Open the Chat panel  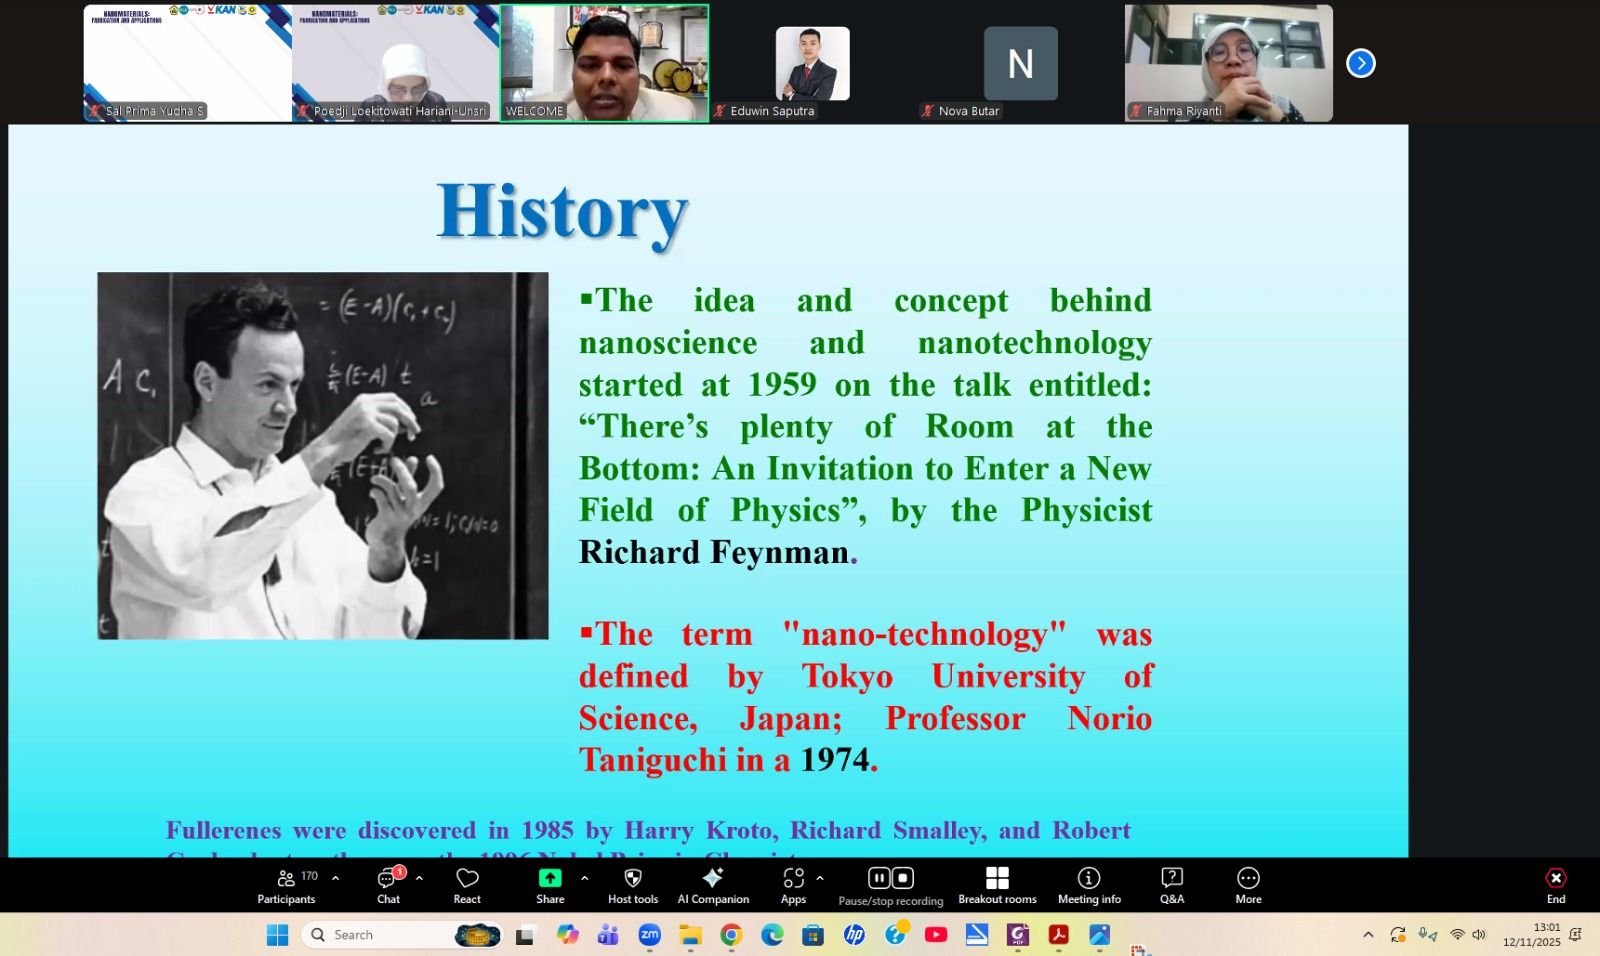pos(388,884)
